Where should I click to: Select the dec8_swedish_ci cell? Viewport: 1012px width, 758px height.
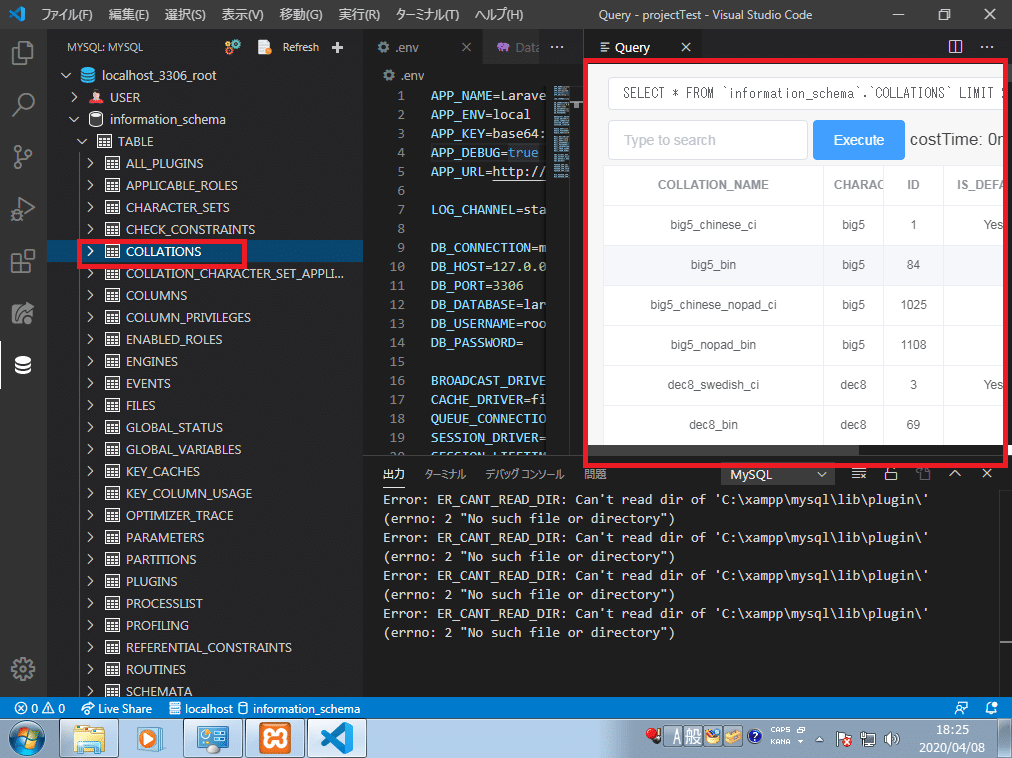(713, 385)
